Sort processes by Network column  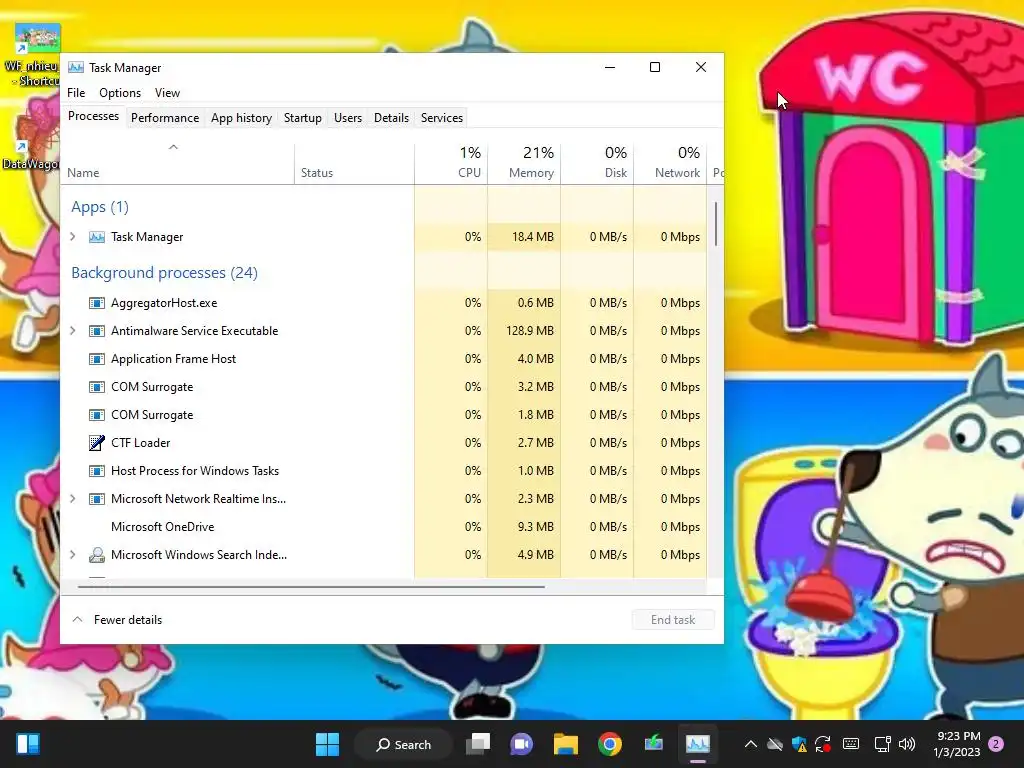click(670, 164)
